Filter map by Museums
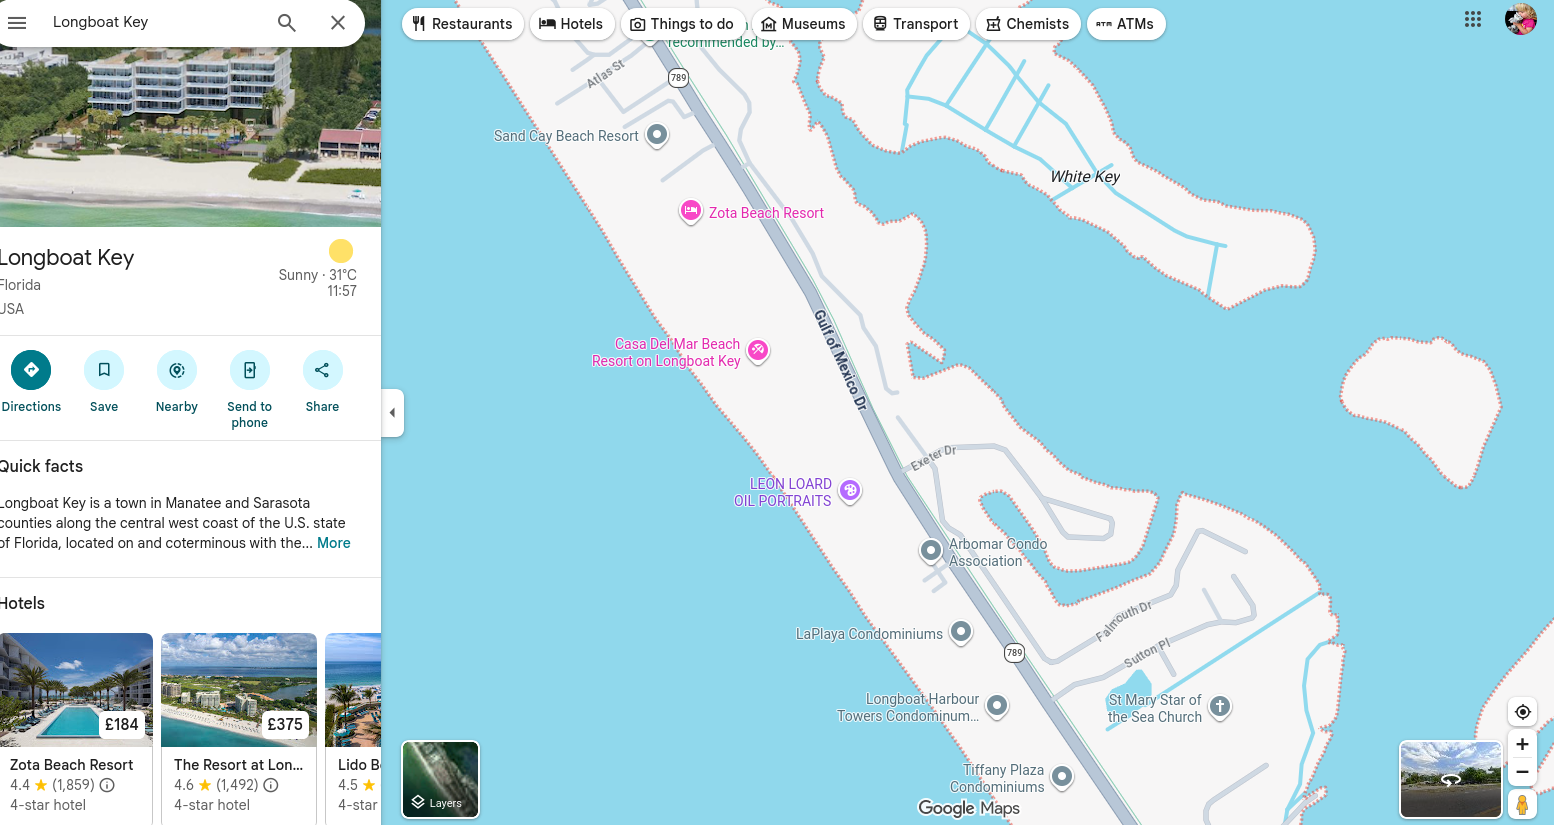Viewport: 1554px width, 825px height. 803,24
